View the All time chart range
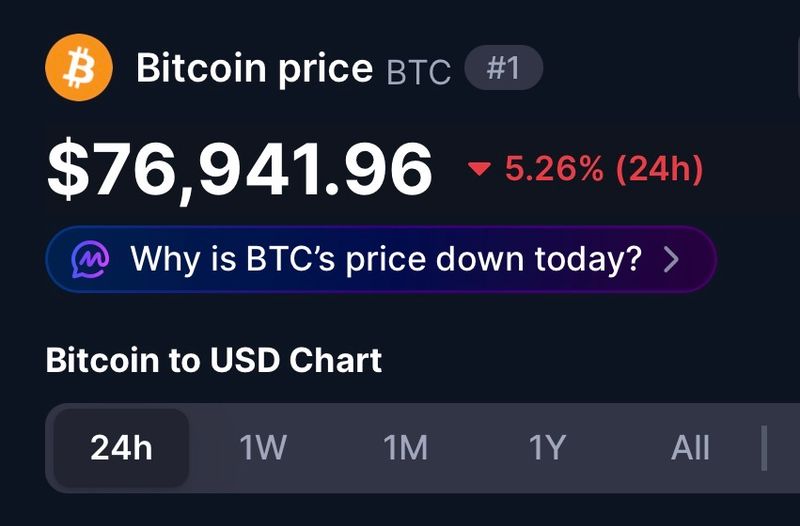 pos(690,448)
